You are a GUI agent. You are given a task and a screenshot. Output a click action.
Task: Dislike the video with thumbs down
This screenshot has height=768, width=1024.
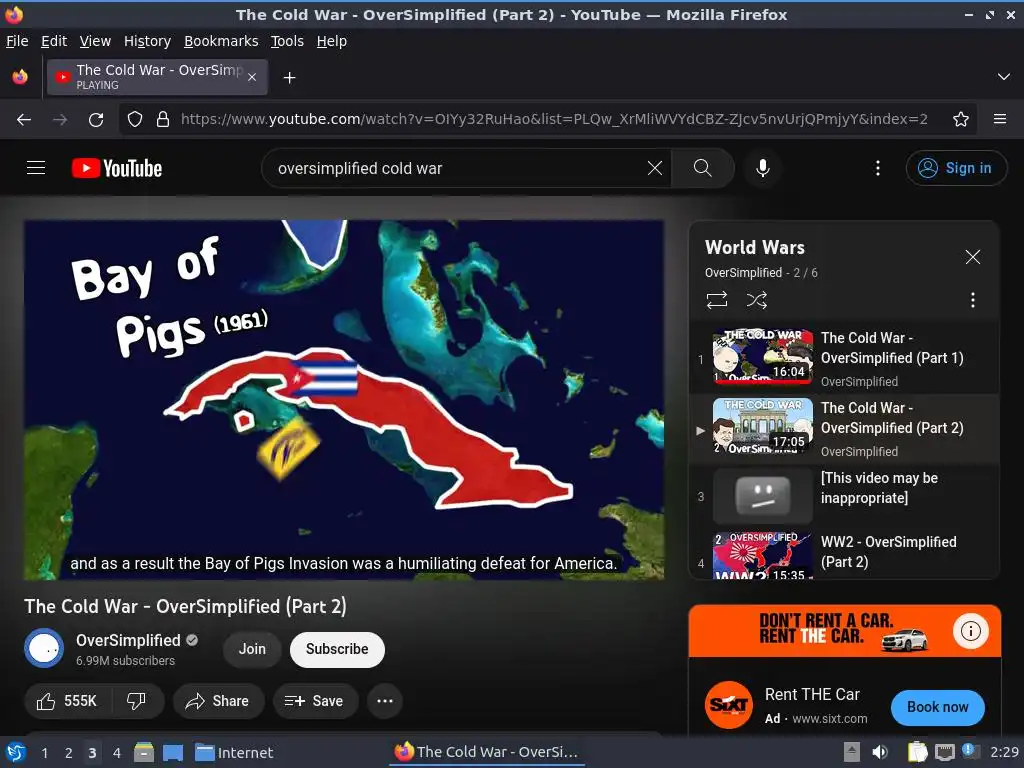136,701
